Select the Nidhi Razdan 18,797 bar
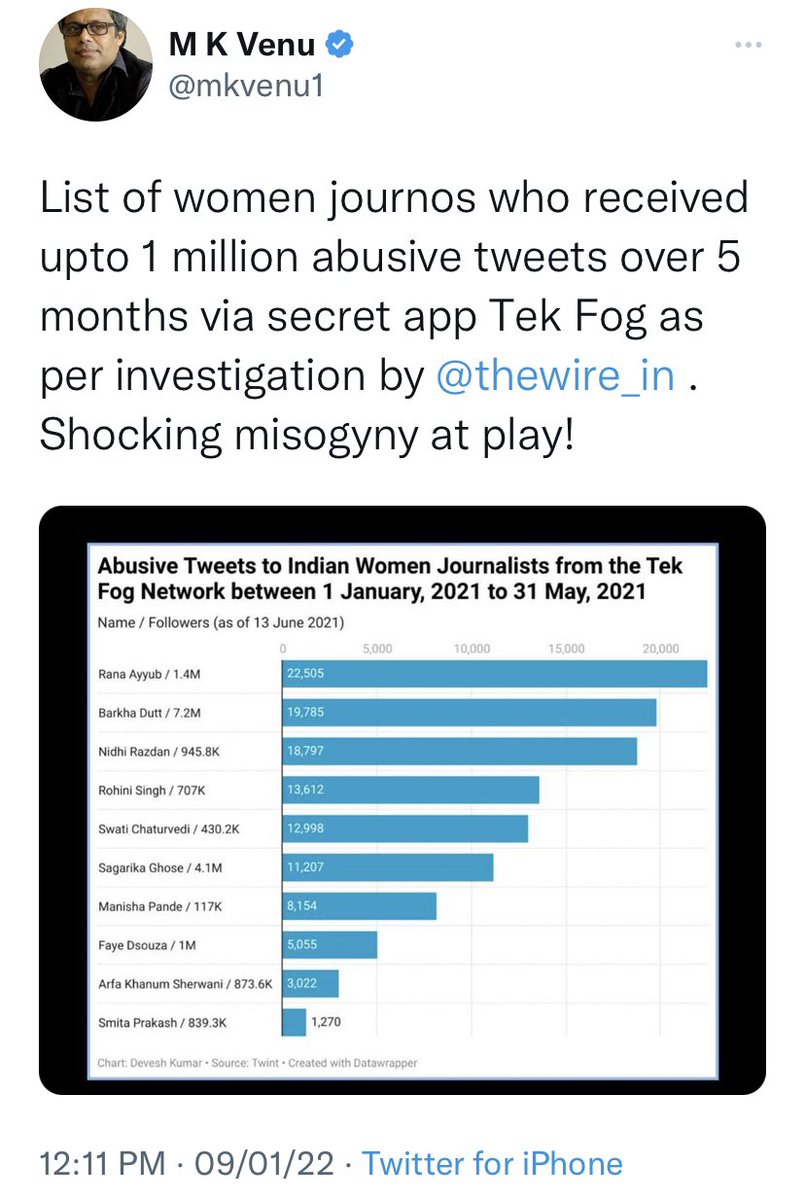805x1200 pixels. point(460,751)
